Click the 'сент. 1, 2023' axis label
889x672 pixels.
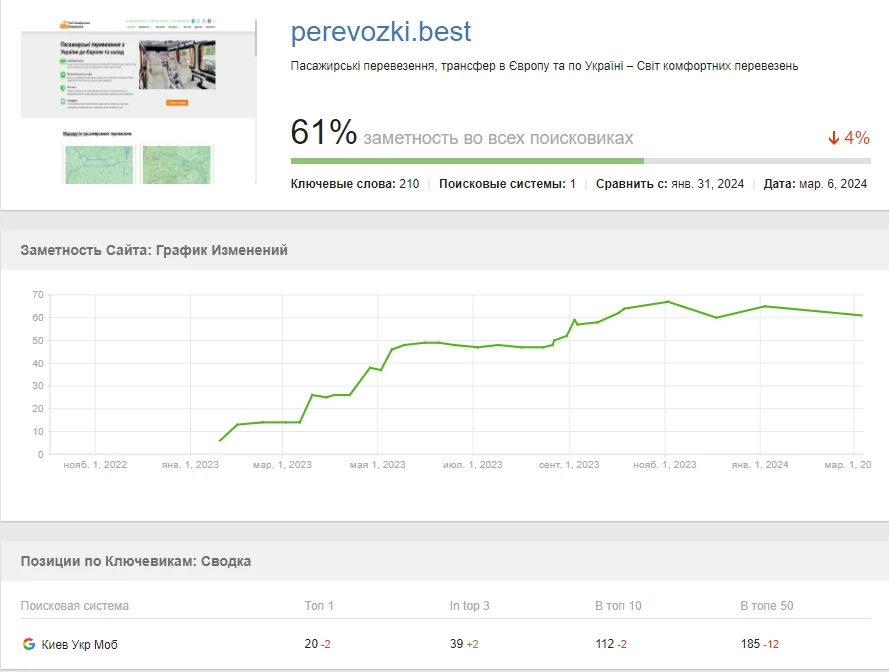(569, 464)
